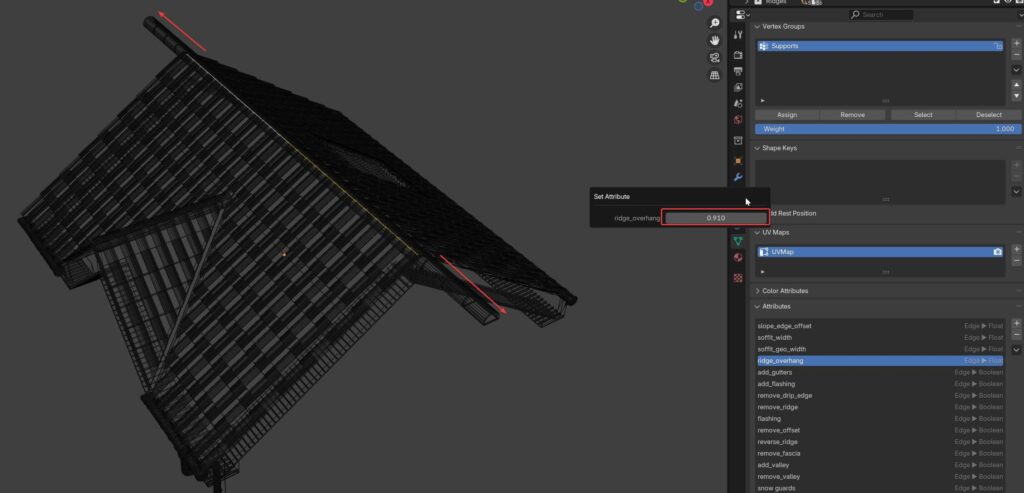Remove UV map with minus icon
This screenshot has height=493, width=1024.
pos(1016,261)
